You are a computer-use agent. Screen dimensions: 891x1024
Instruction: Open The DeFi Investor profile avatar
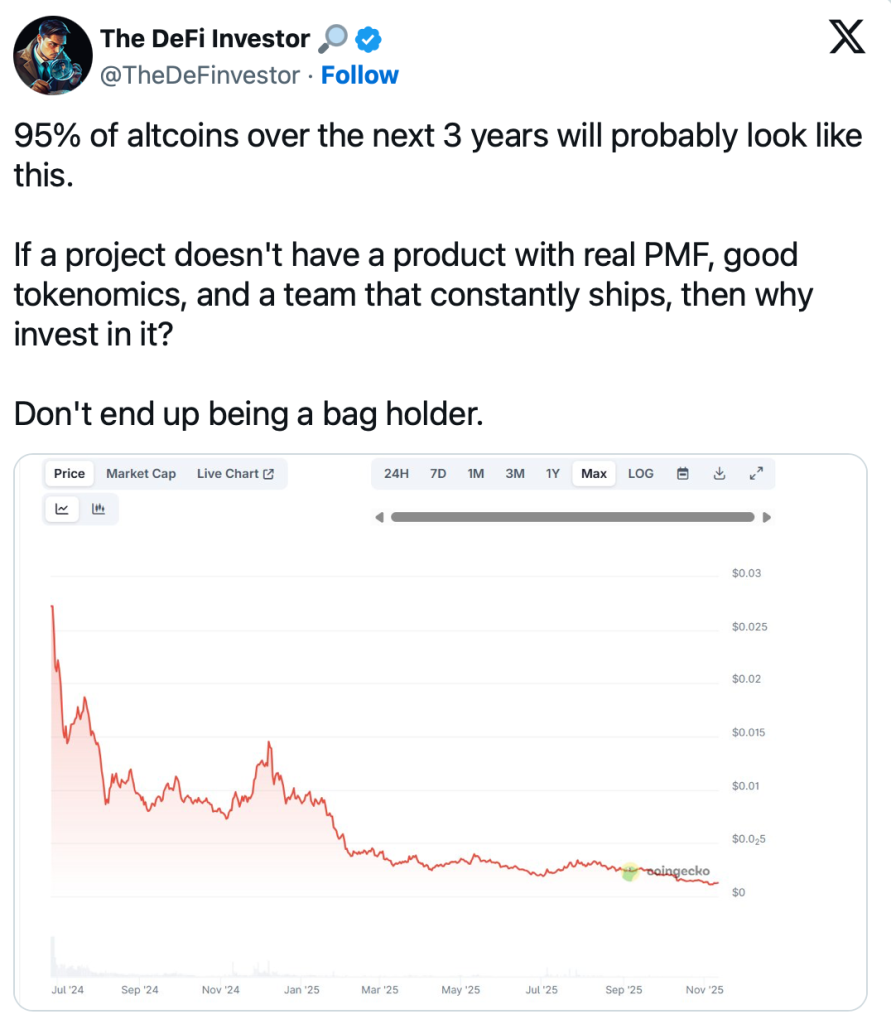pos(53,55)
